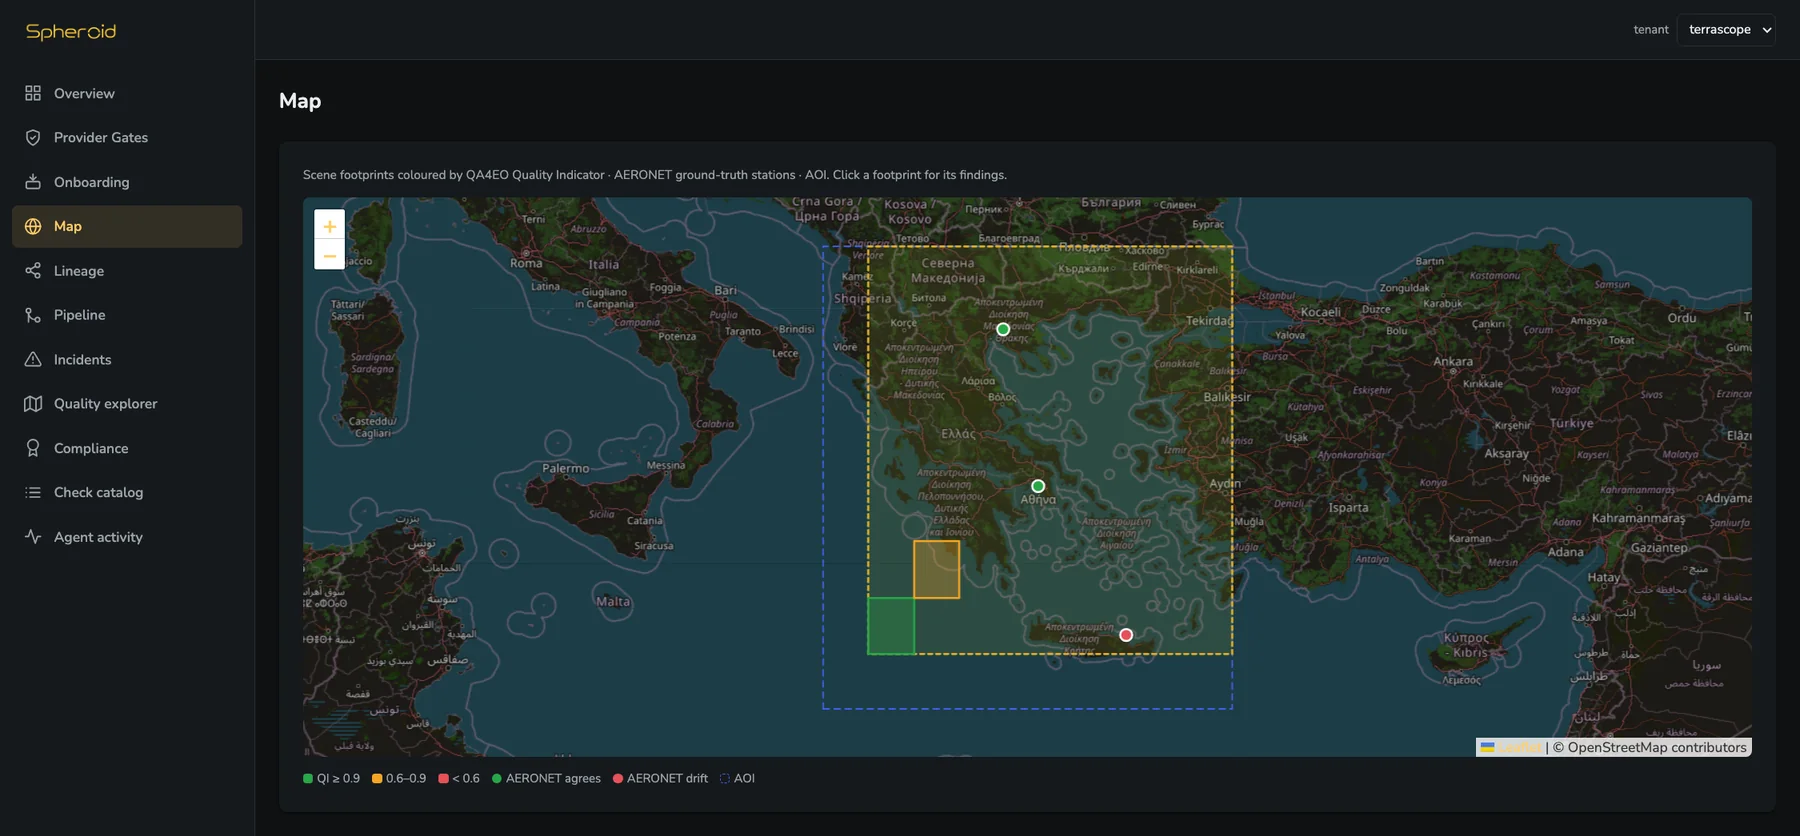1800x836 pixels.
Task: Click the Overview grid icon
Action: click(33, 93)
